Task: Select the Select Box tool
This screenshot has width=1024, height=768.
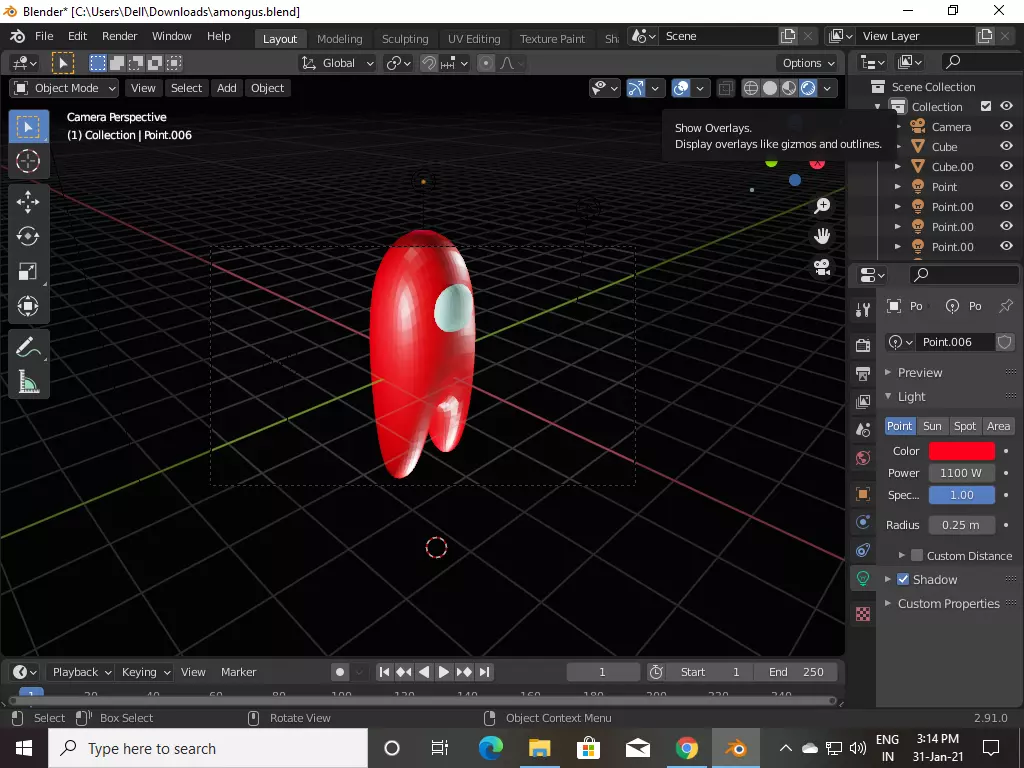Action: point(28,127)
